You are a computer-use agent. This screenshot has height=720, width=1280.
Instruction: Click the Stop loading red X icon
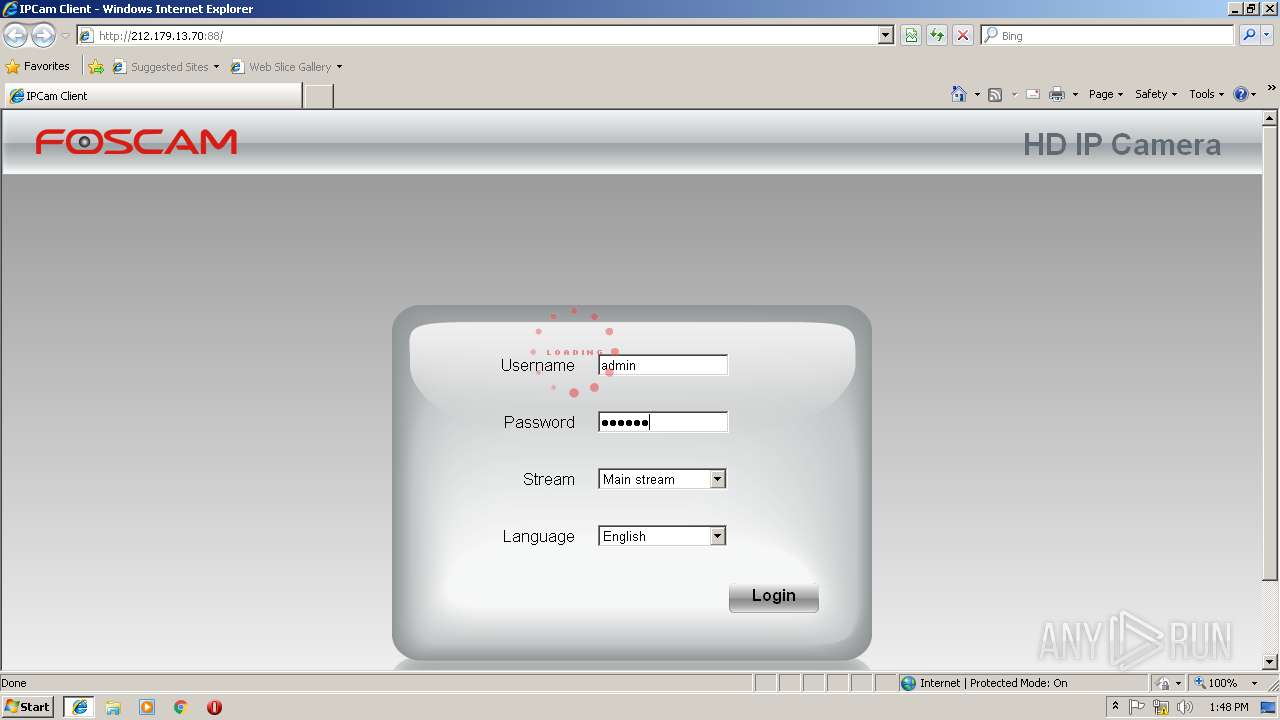963,36
